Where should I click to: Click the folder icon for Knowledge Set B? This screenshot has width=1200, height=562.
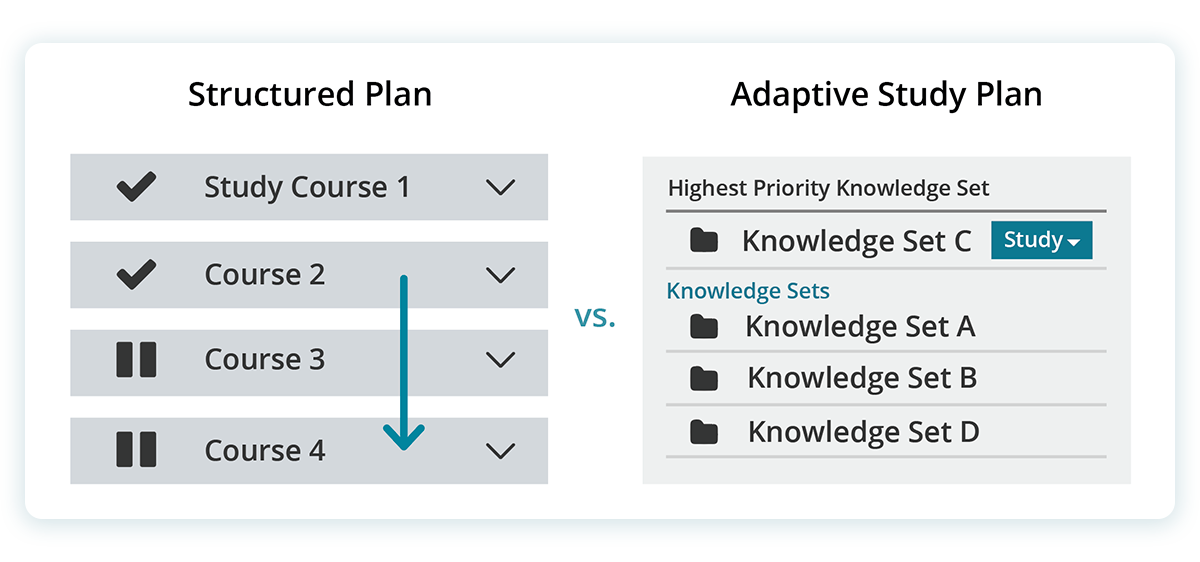[x=704, y=378]
